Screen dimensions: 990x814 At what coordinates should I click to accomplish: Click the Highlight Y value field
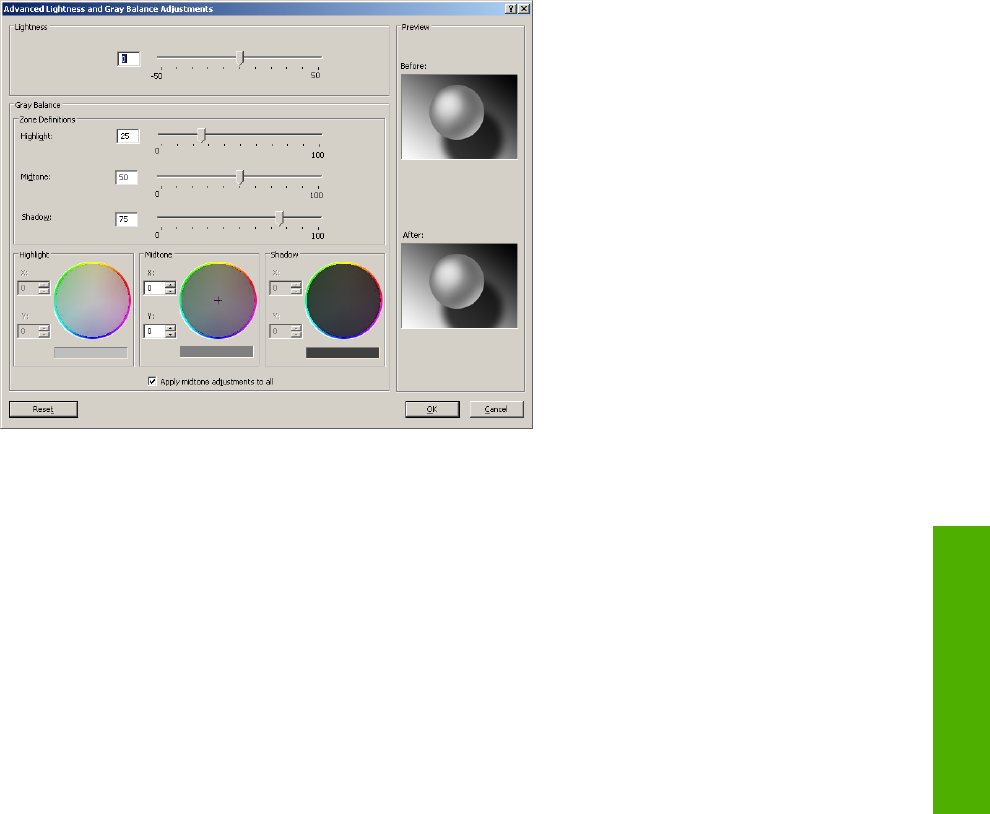(28, 331)
